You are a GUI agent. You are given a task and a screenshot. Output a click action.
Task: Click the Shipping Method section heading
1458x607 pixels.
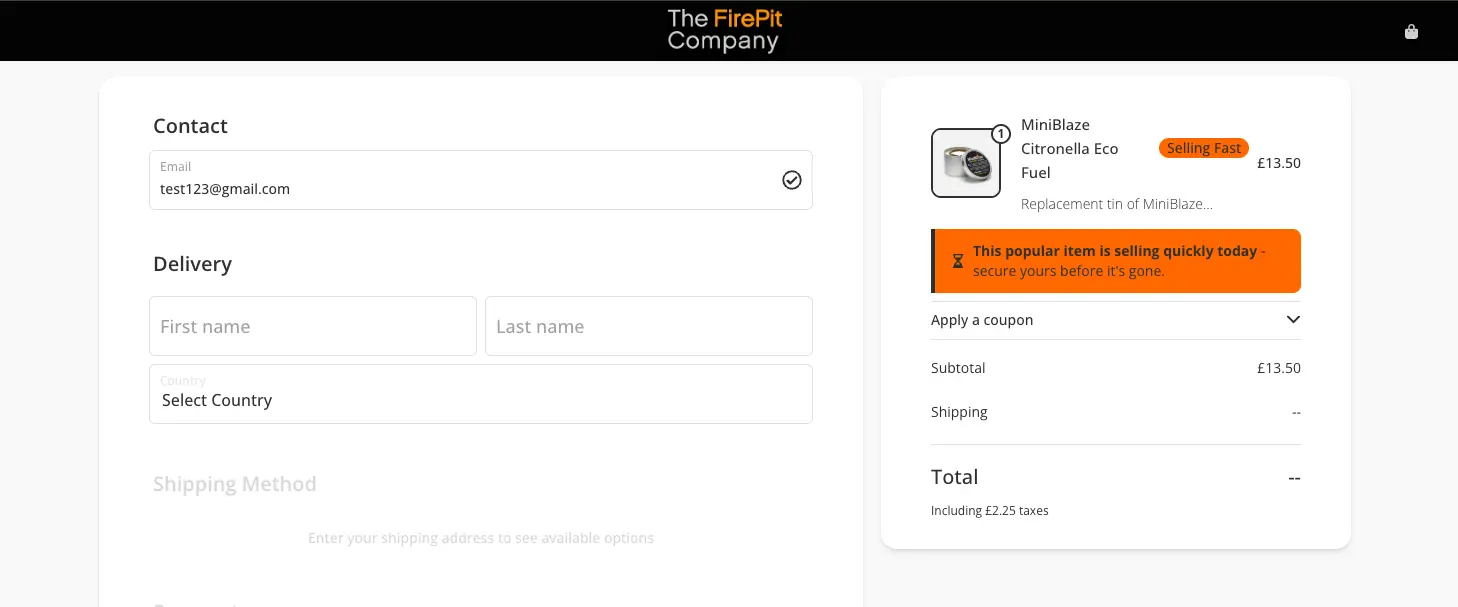[x=234, y=483]
